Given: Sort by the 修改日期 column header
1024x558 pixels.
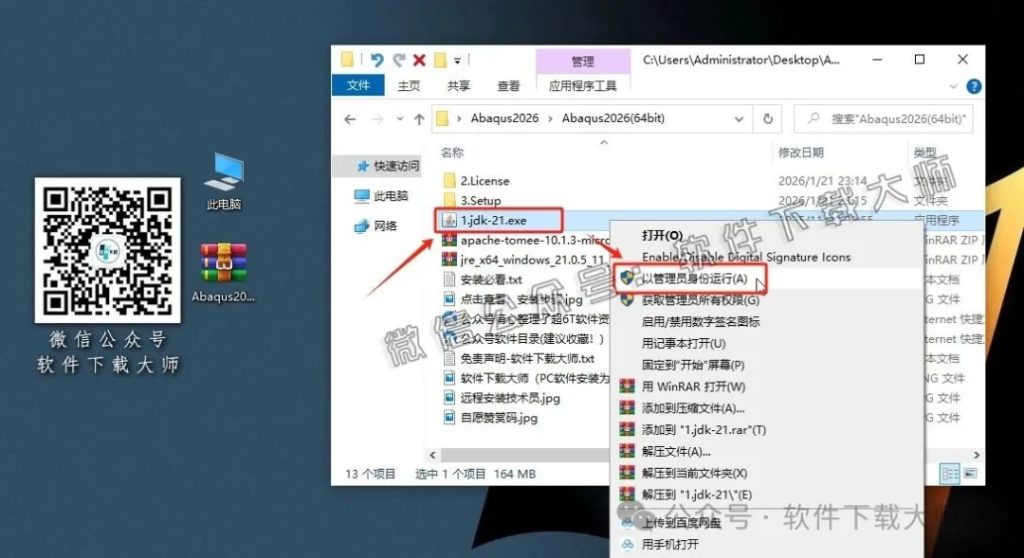Looking at the screenshot, I should pyautogui.click(x=801, y=152).
